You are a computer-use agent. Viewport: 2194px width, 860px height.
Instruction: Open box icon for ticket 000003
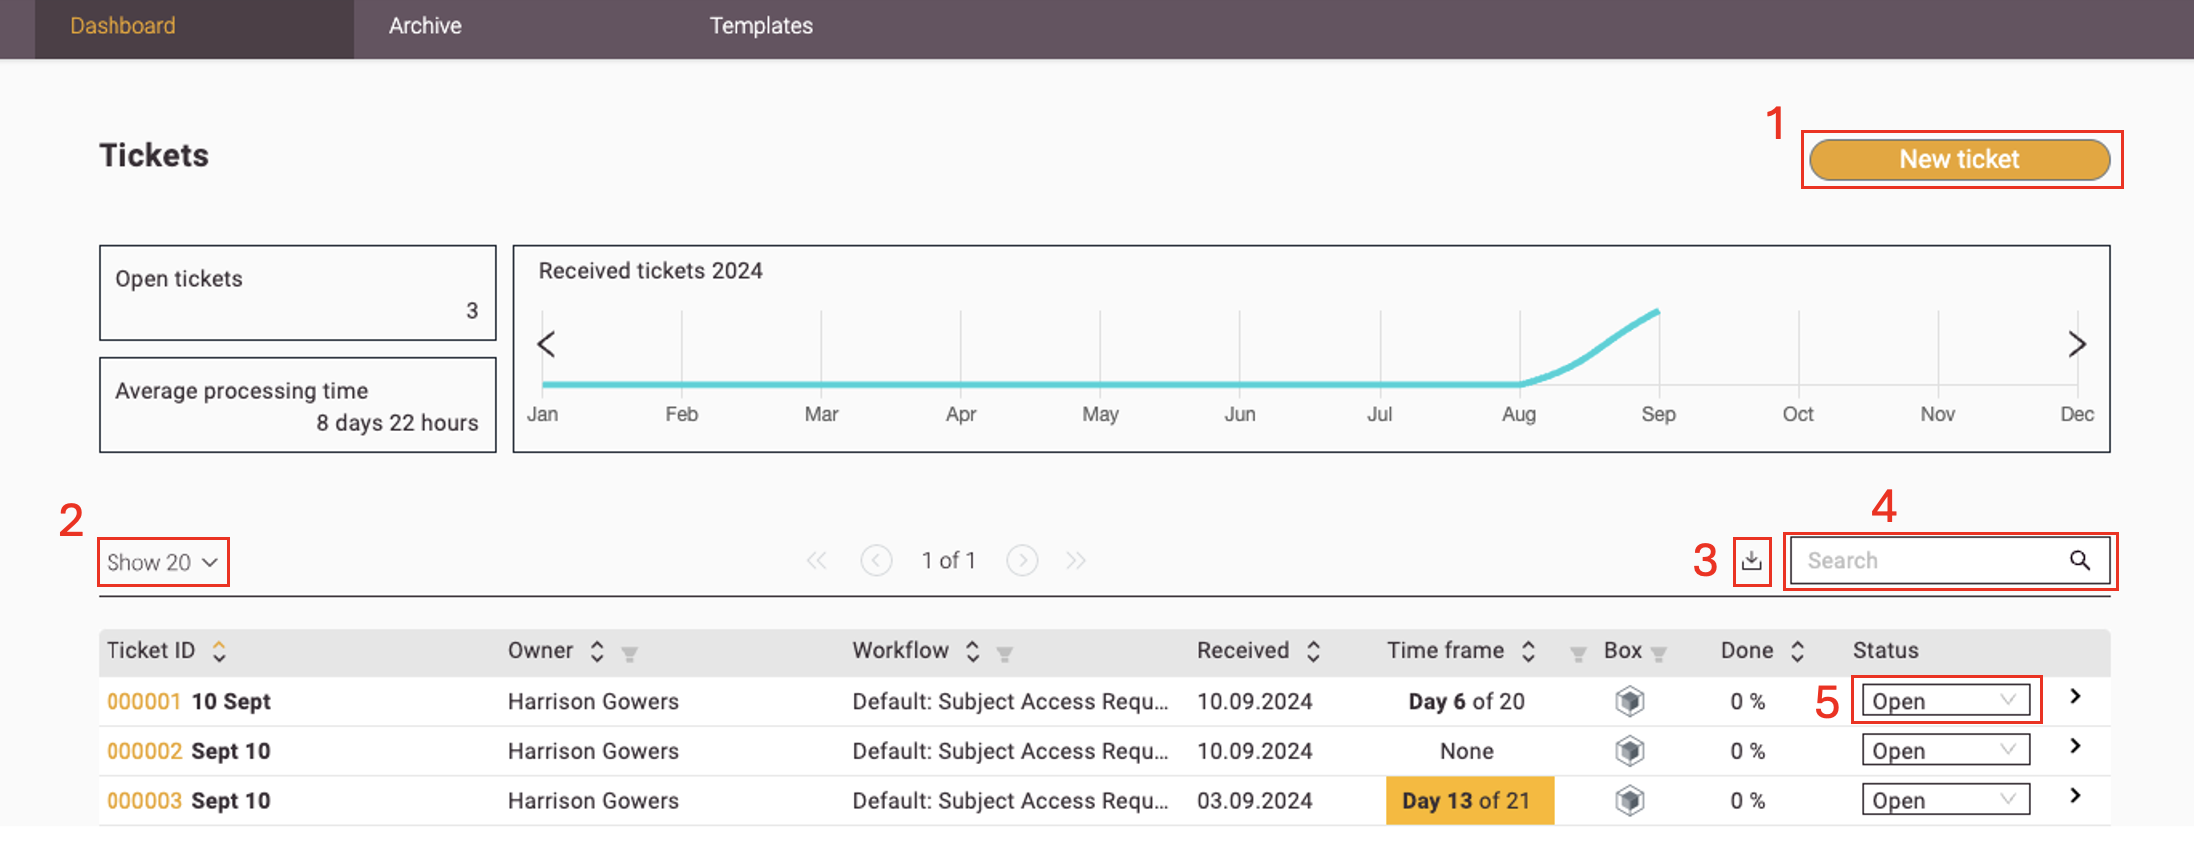1630,801
